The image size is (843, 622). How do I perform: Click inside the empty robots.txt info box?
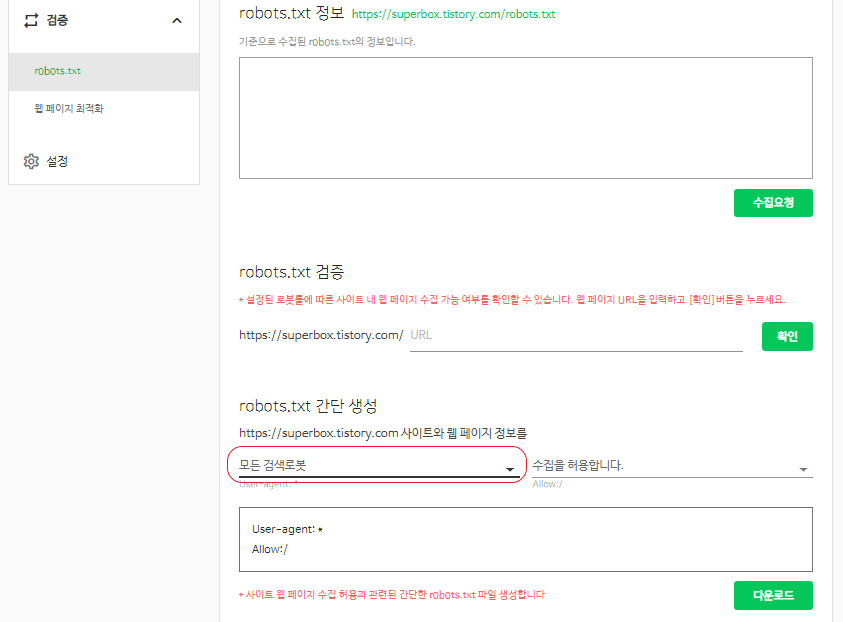click(x=525, y=117)
